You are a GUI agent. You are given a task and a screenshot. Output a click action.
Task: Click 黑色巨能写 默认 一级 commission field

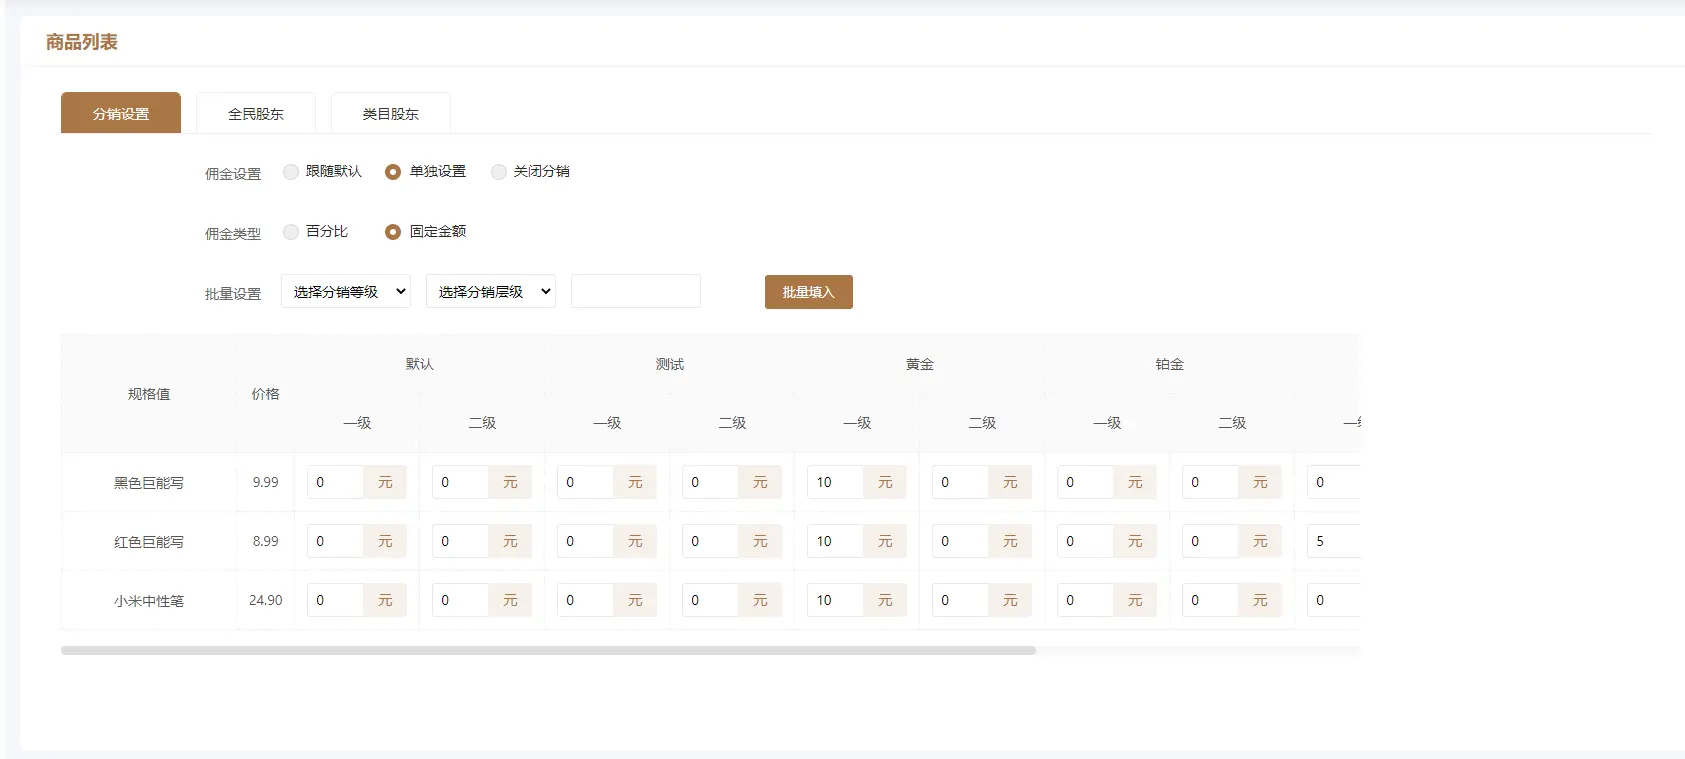click(x=335, y=482)
